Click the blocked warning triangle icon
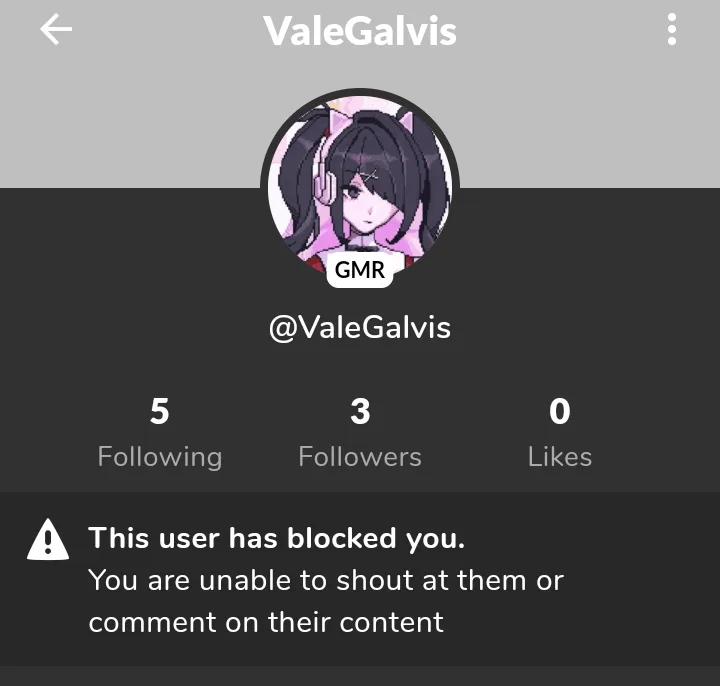This screenshot has height=686, width=720. tap(48, 540)
